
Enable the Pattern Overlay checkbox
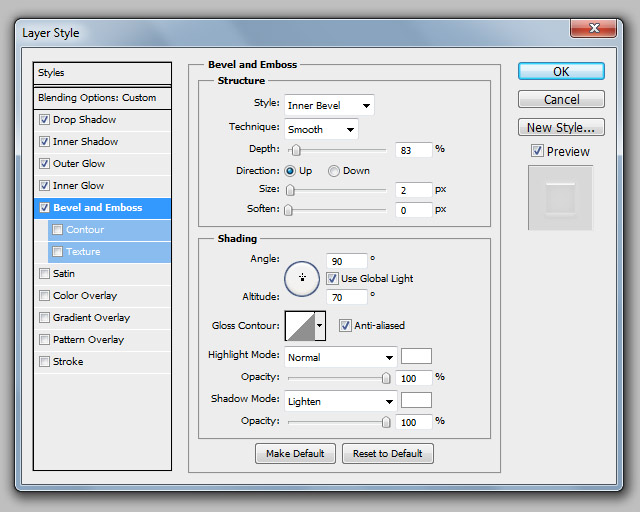tap(44, 340)
